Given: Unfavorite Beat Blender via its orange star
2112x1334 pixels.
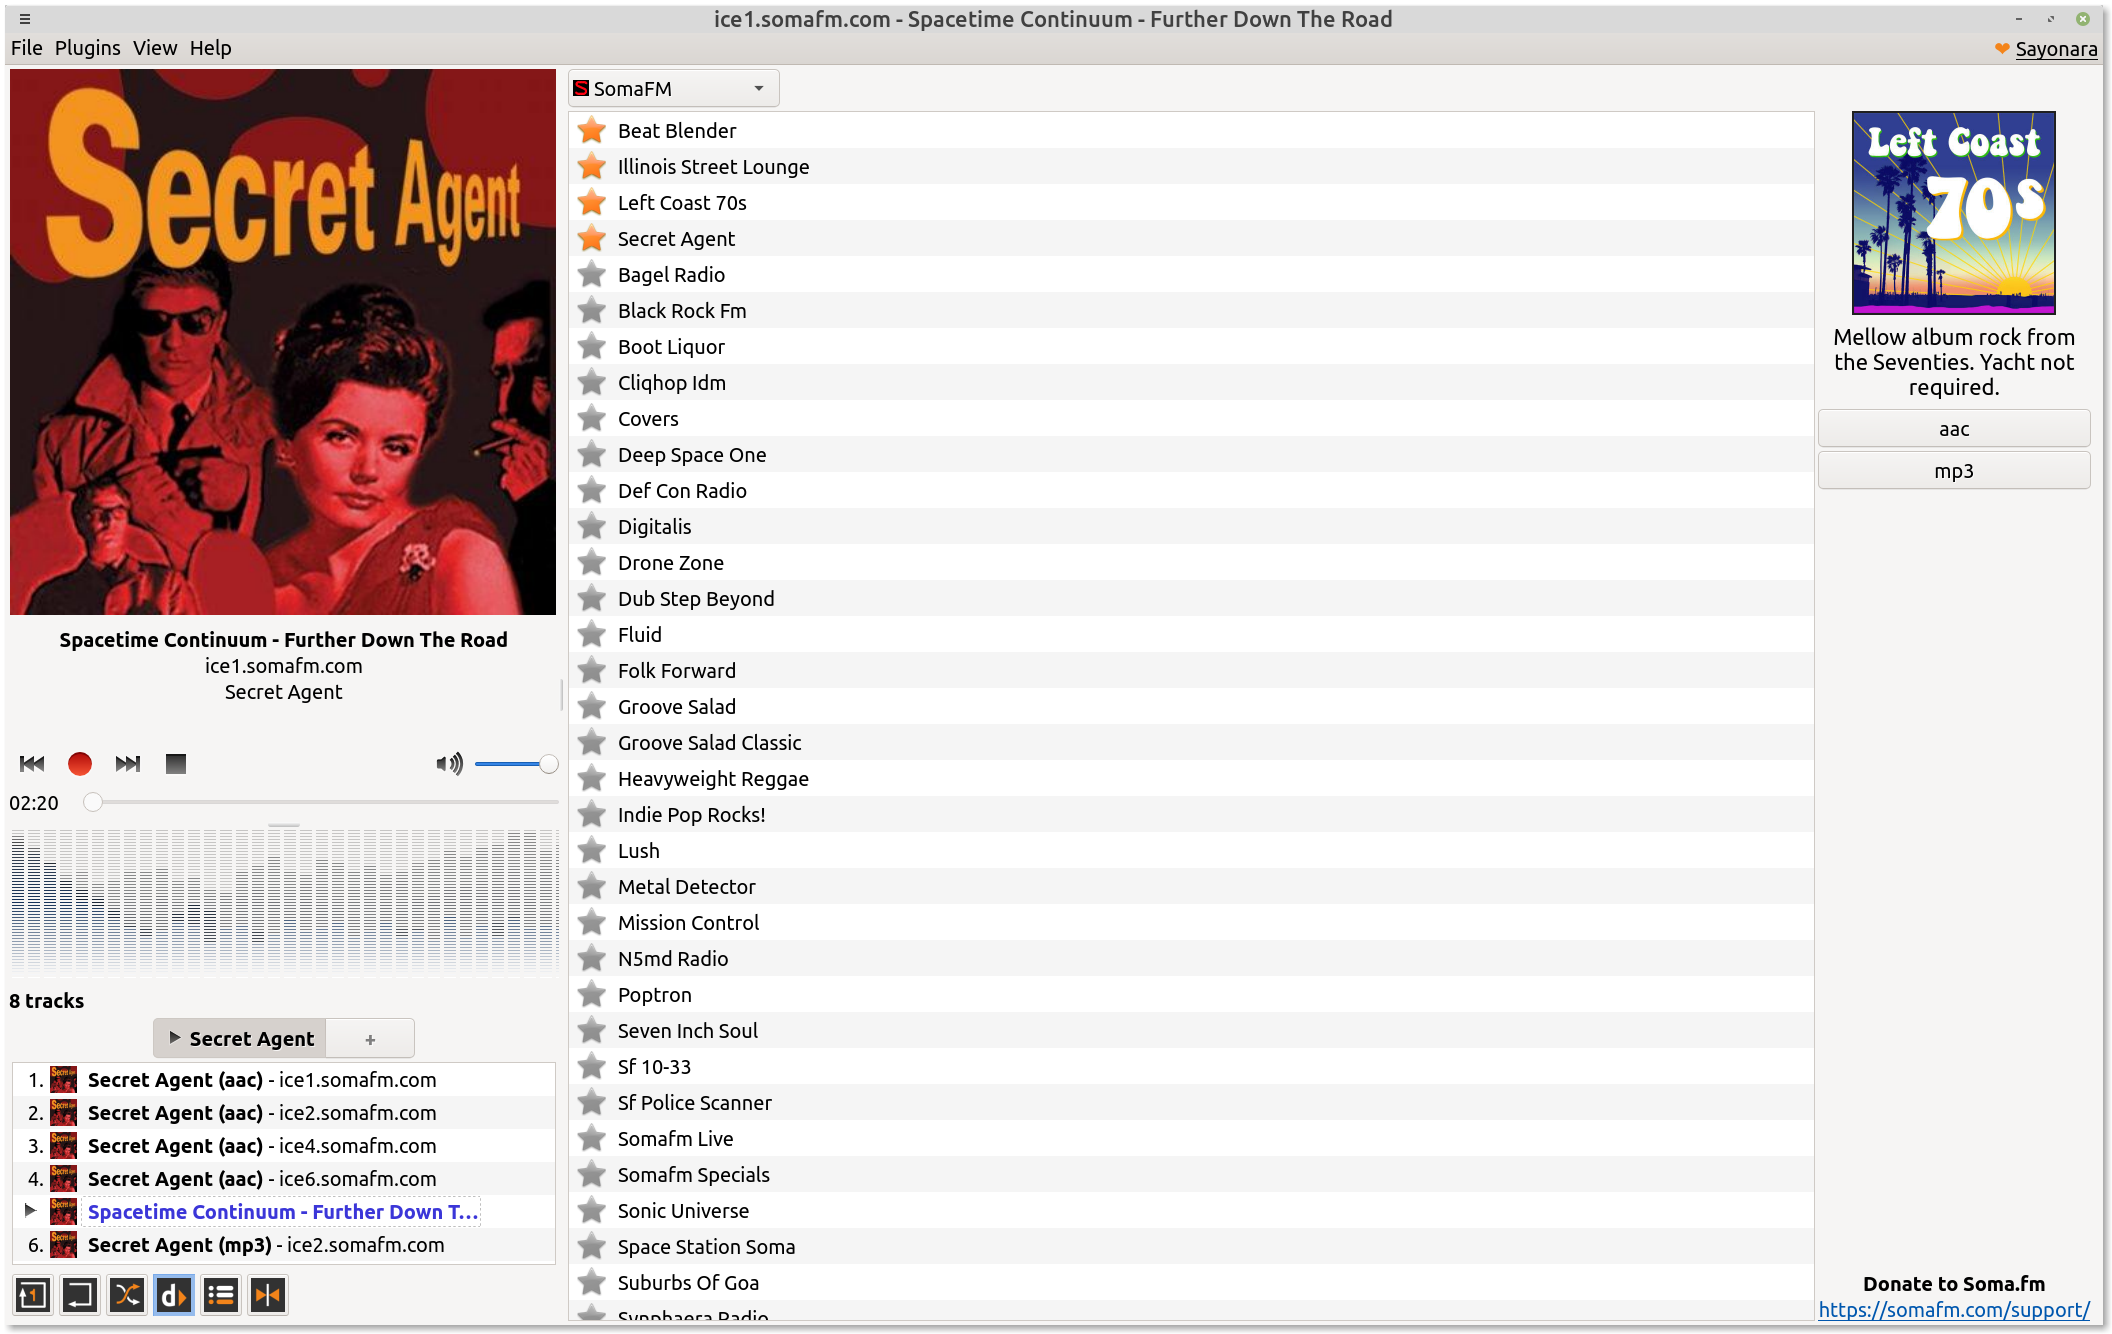Looking at the screenshot, I should (592, 130).
